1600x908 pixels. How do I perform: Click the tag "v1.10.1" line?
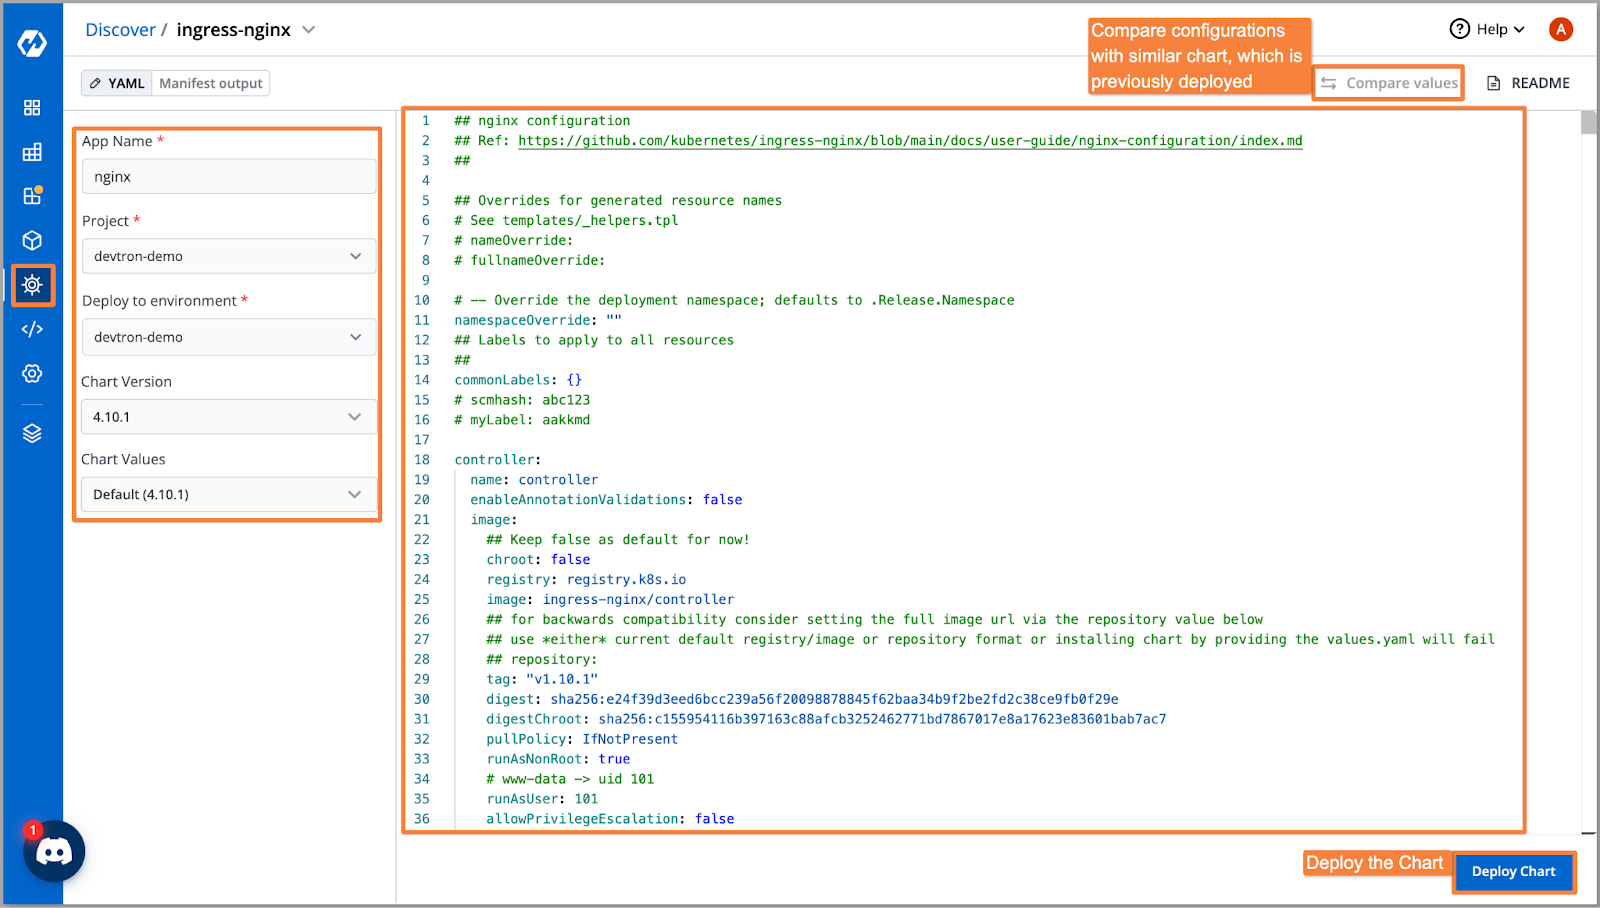(x=542, y=679)
